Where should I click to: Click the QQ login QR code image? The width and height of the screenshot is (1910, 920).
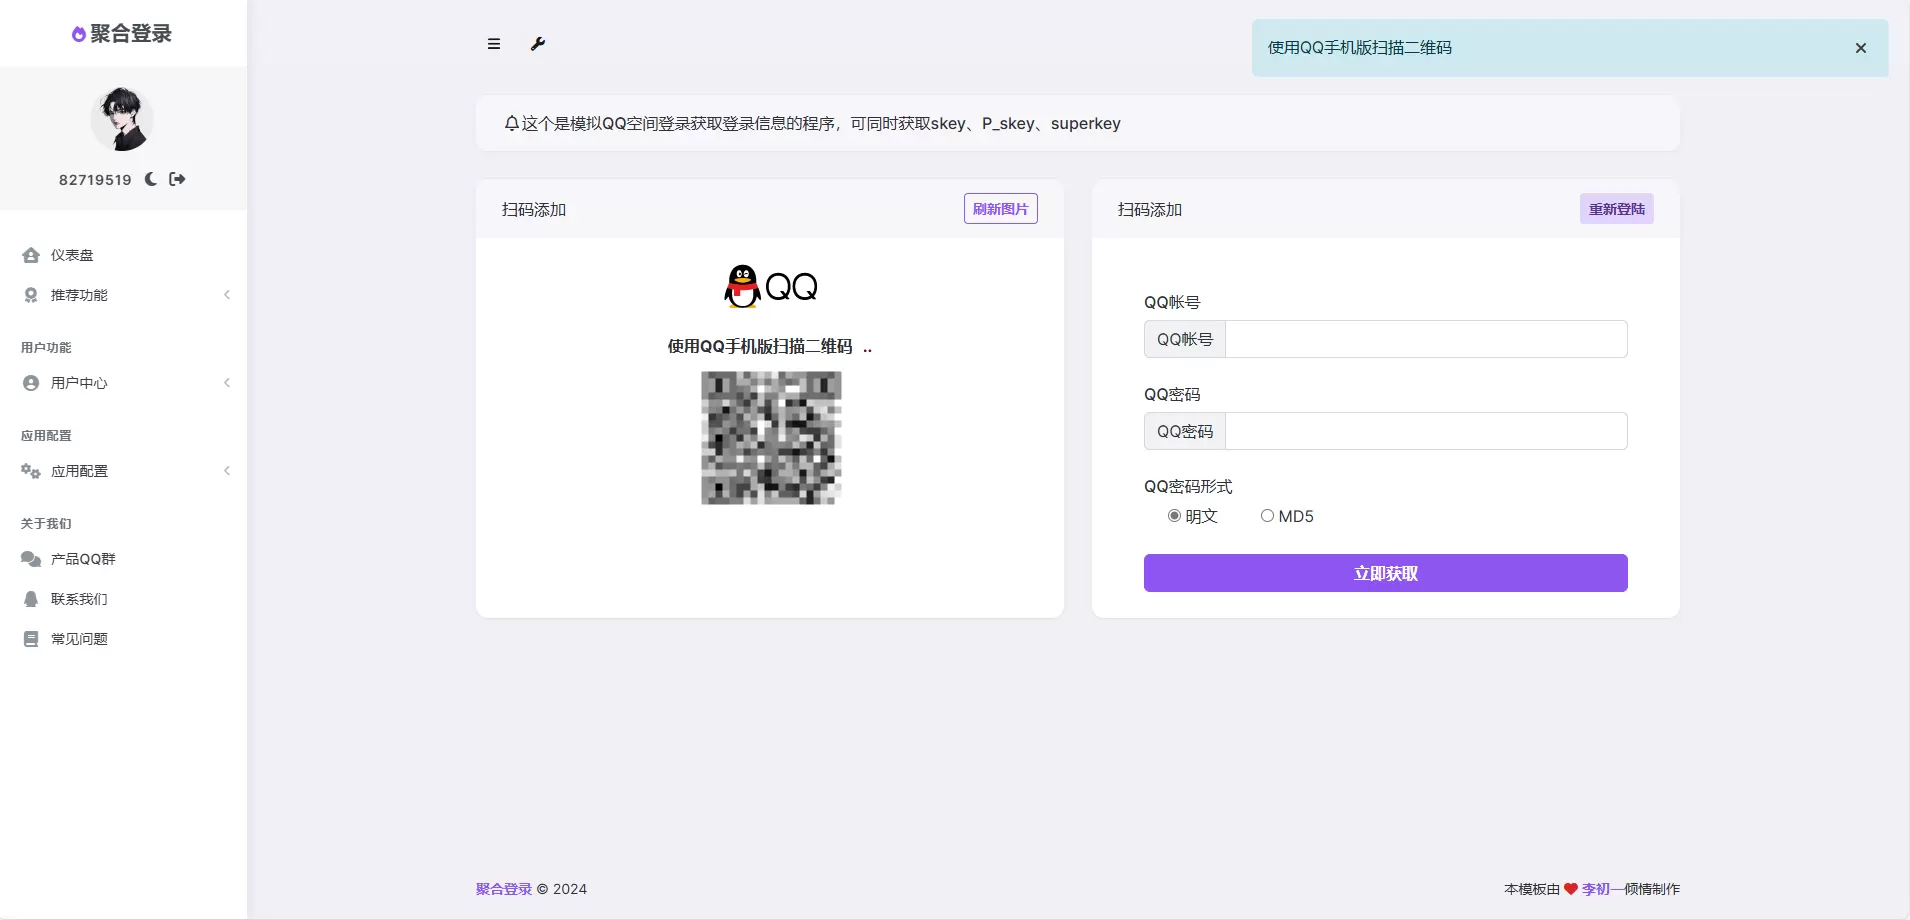[x=771, y=438]
